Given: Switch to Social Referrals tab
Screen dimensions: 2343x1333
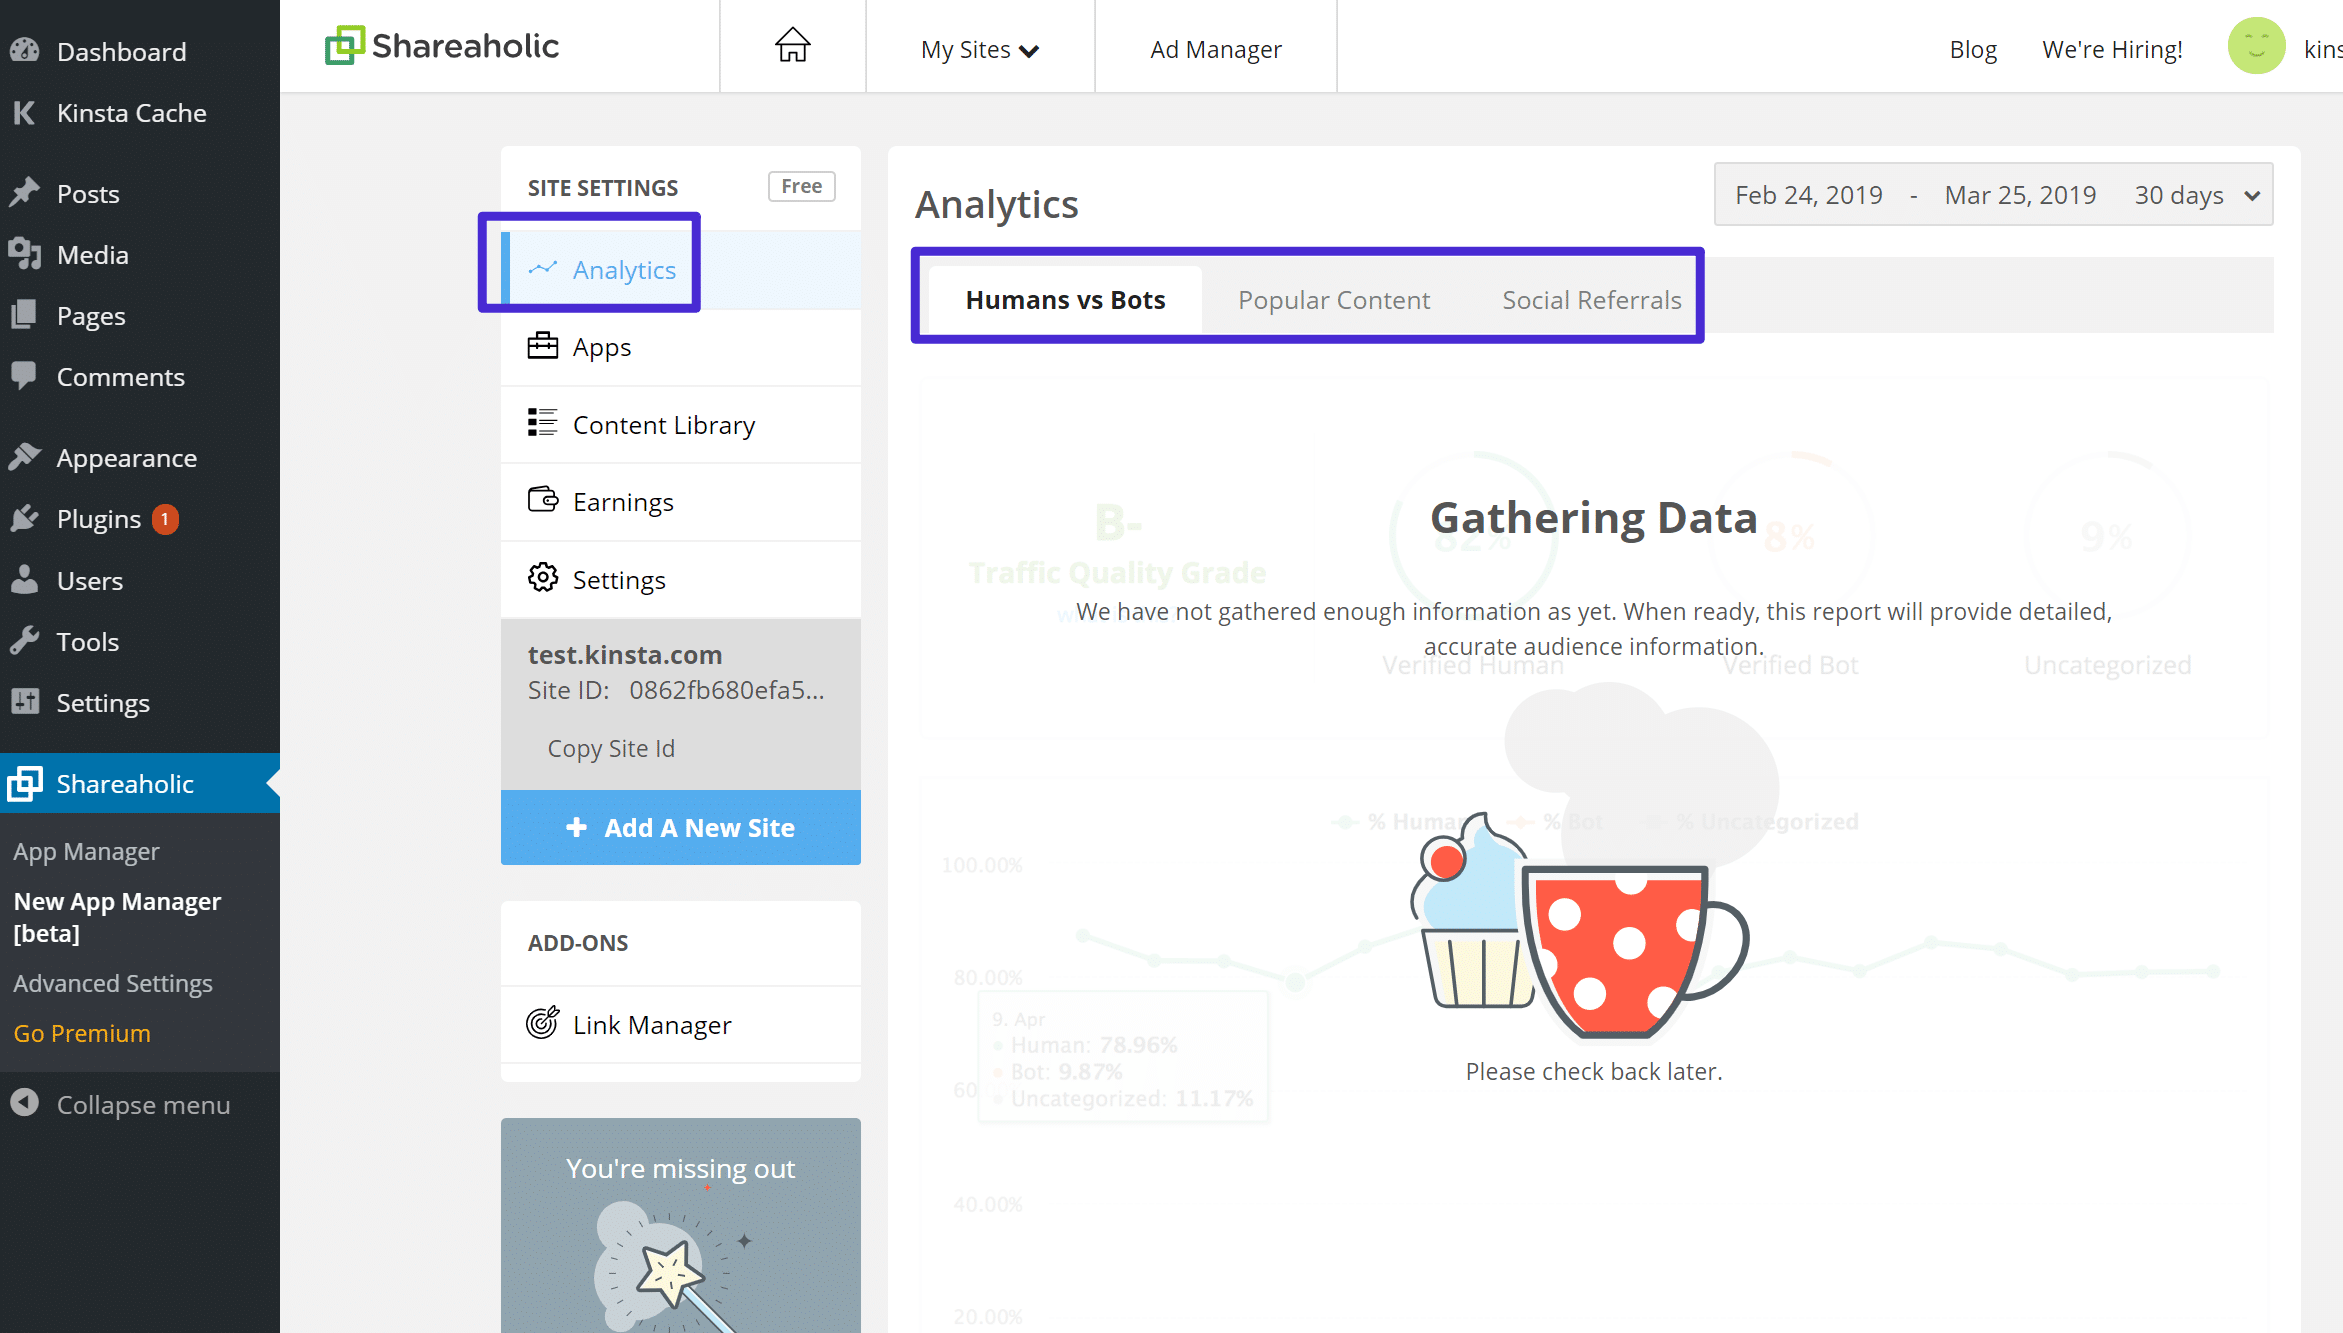Looking at the screenshot, I should point(1592,299).
